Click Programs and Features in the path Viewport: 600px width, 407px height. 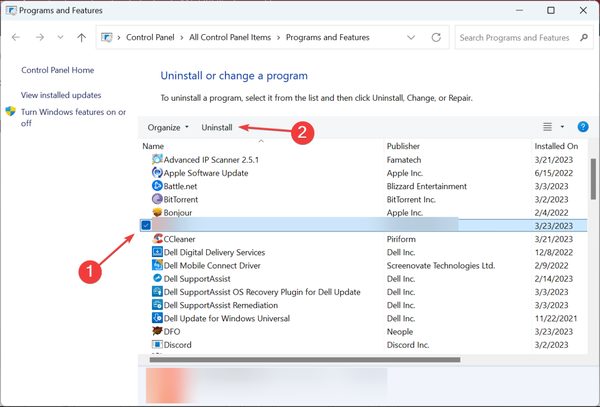(x=328, y=37)
